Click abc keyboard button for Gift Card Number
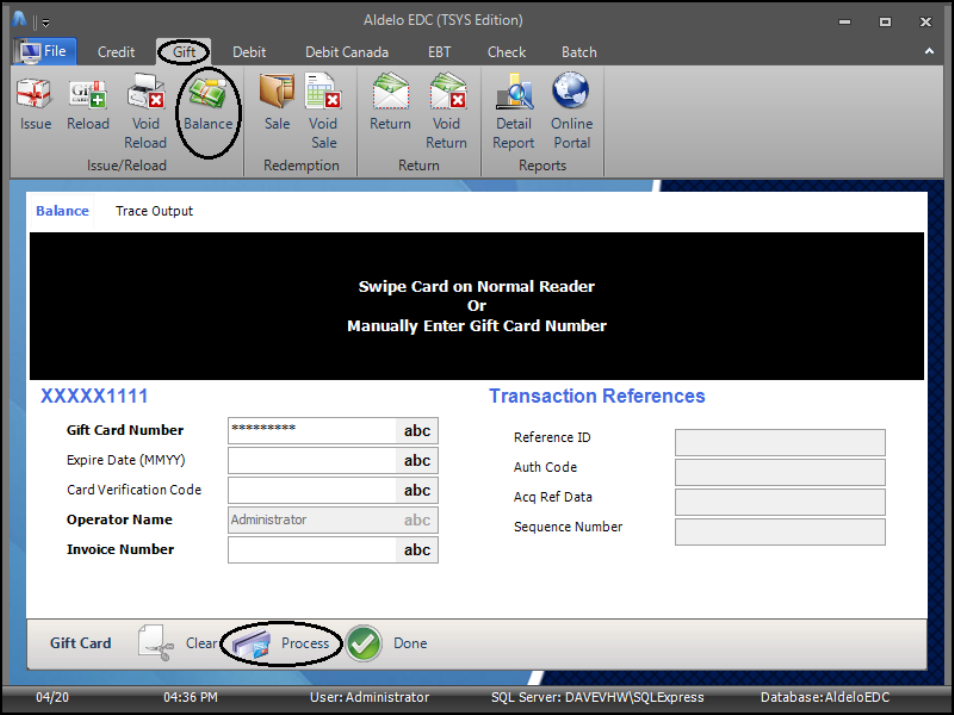The image size is (954, 715). click(417, 430)
